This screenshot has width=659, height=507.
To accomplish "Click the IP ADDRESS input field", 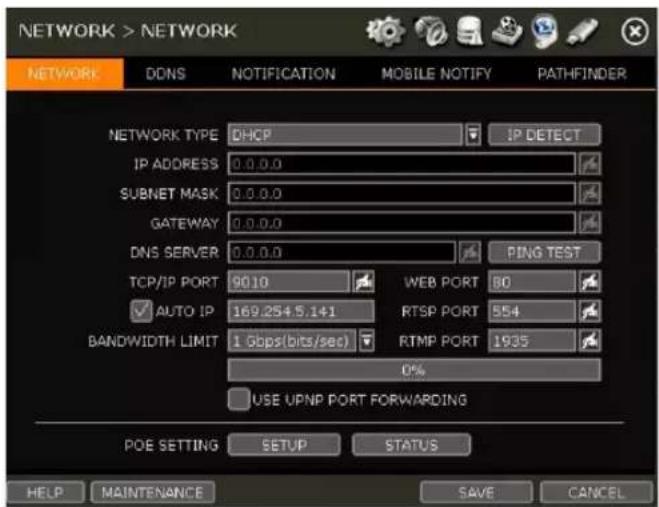I will (401, 164).
